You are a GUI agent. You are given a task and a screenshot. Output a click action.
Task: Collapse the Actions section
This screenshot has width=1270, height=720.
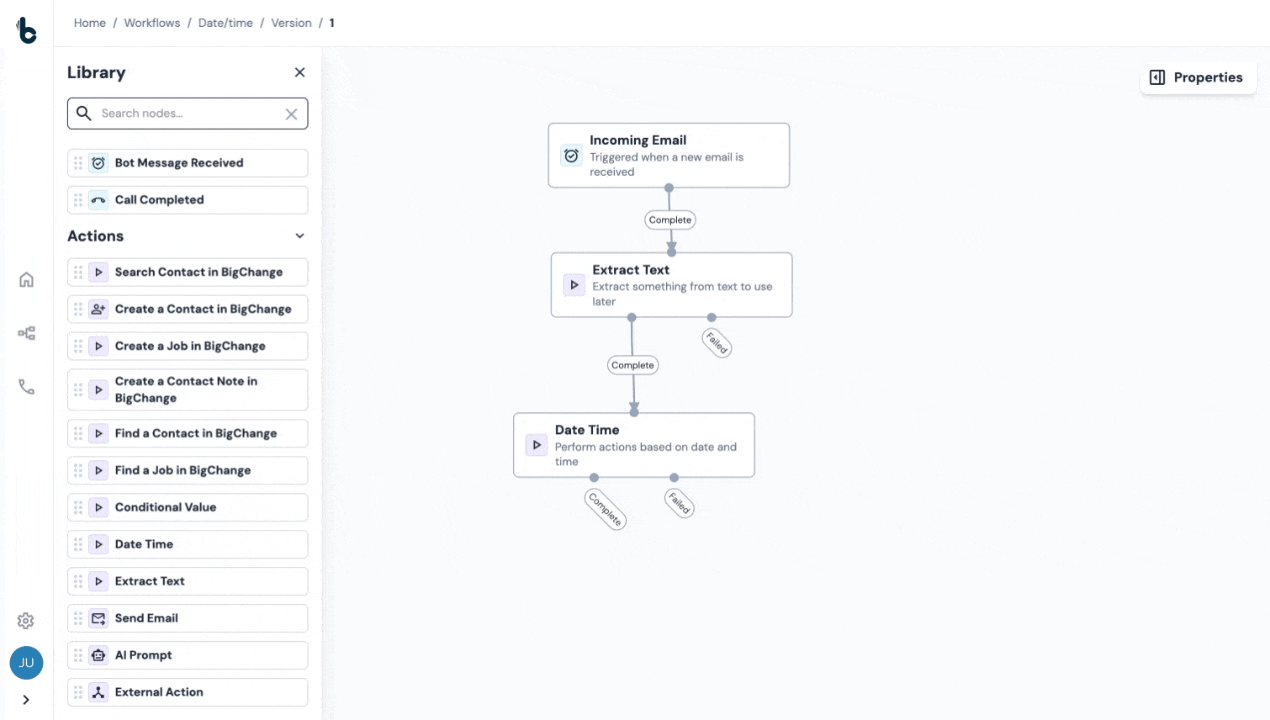(299, 236)
